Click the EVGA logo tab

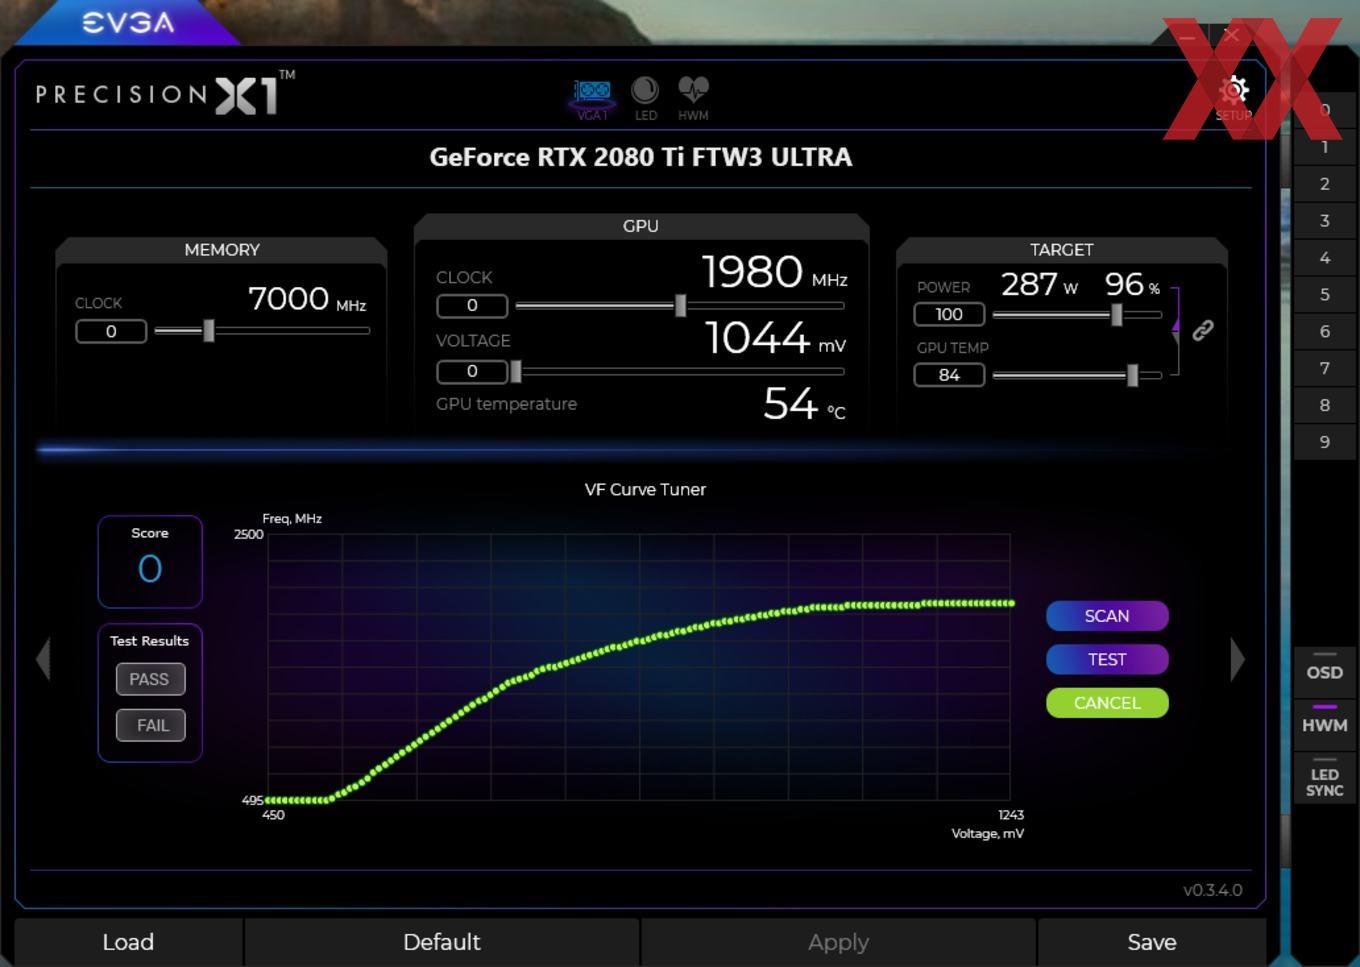128,22
